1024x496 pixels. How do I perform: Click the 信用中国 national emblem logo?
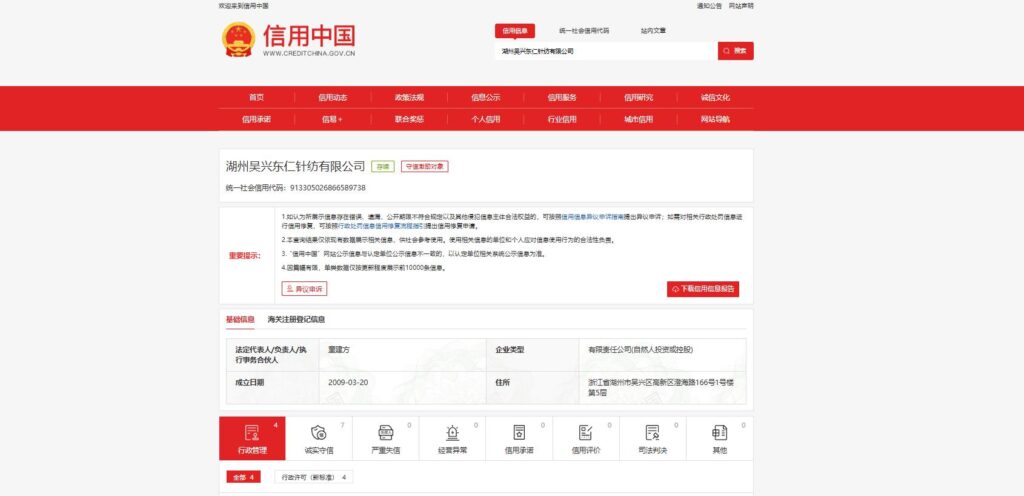(x=238, y=40)
